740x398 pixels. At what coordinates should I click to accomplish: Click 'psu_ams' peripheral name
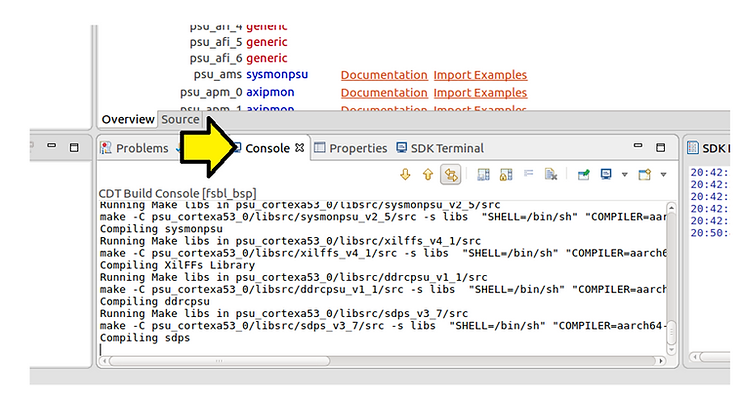[218, 75]
